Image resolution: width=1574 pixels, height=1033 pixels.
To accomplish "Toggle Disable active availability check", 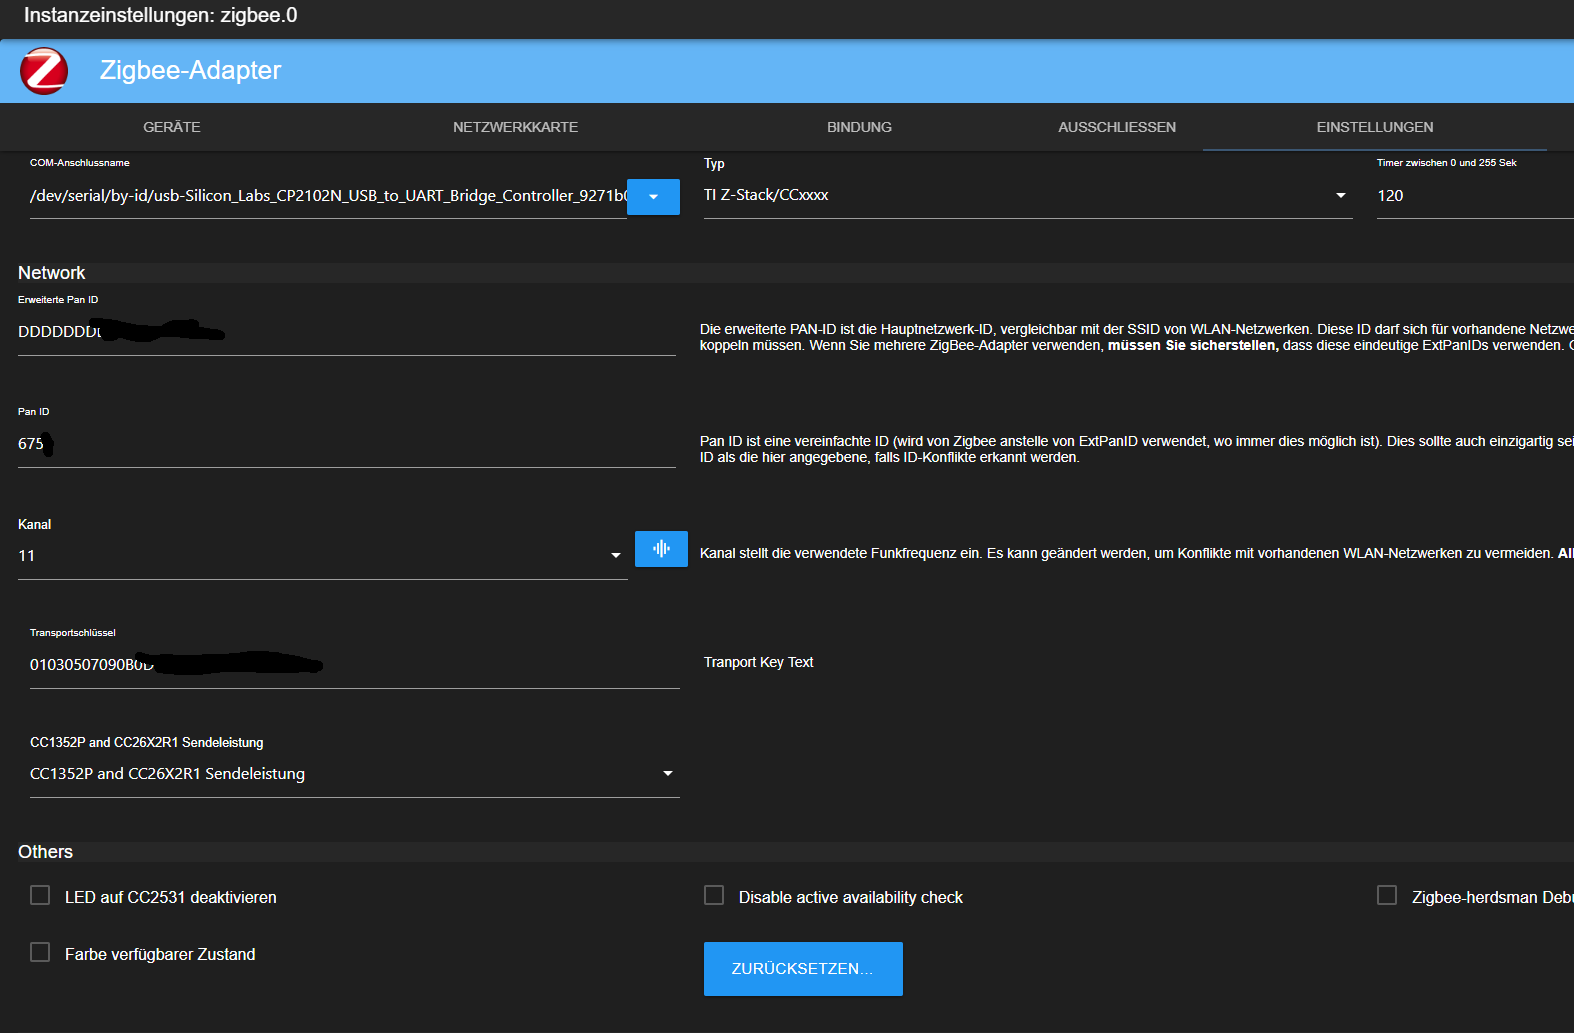I will pos(714,895).
